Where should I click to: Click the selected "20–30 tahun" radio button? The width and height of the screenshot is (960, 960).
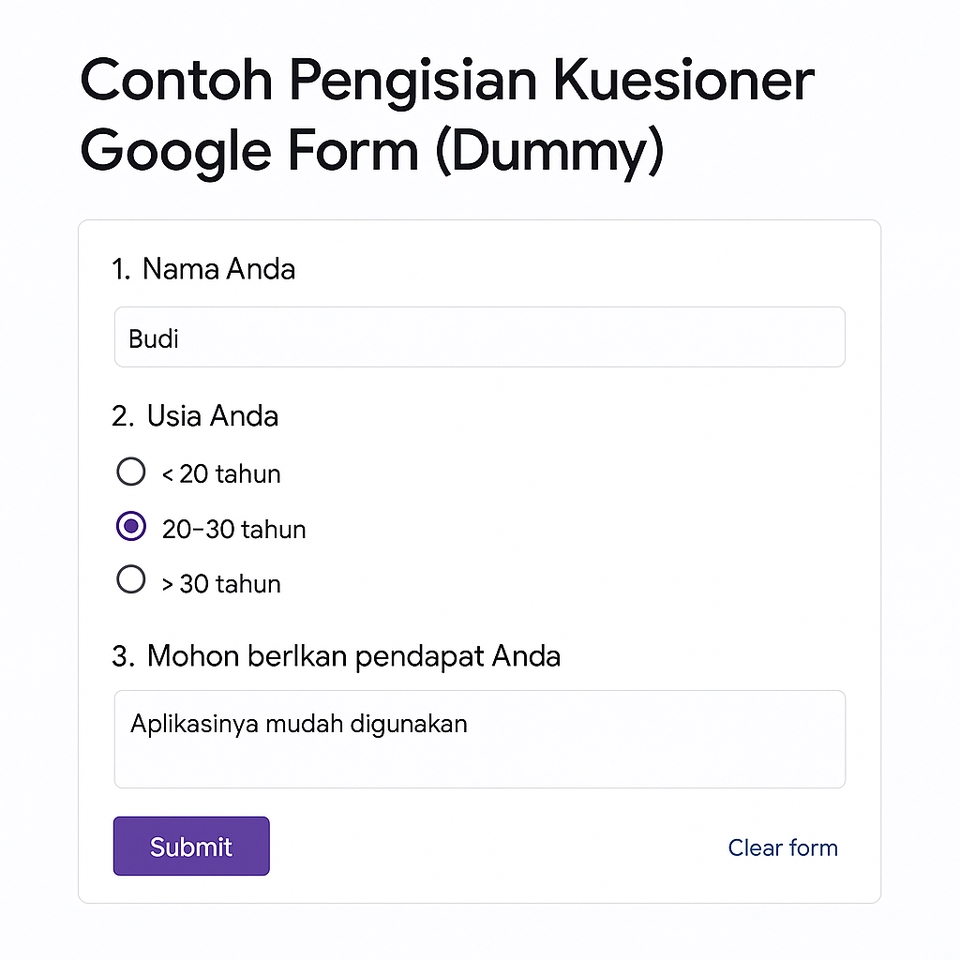tap(131, 527)
